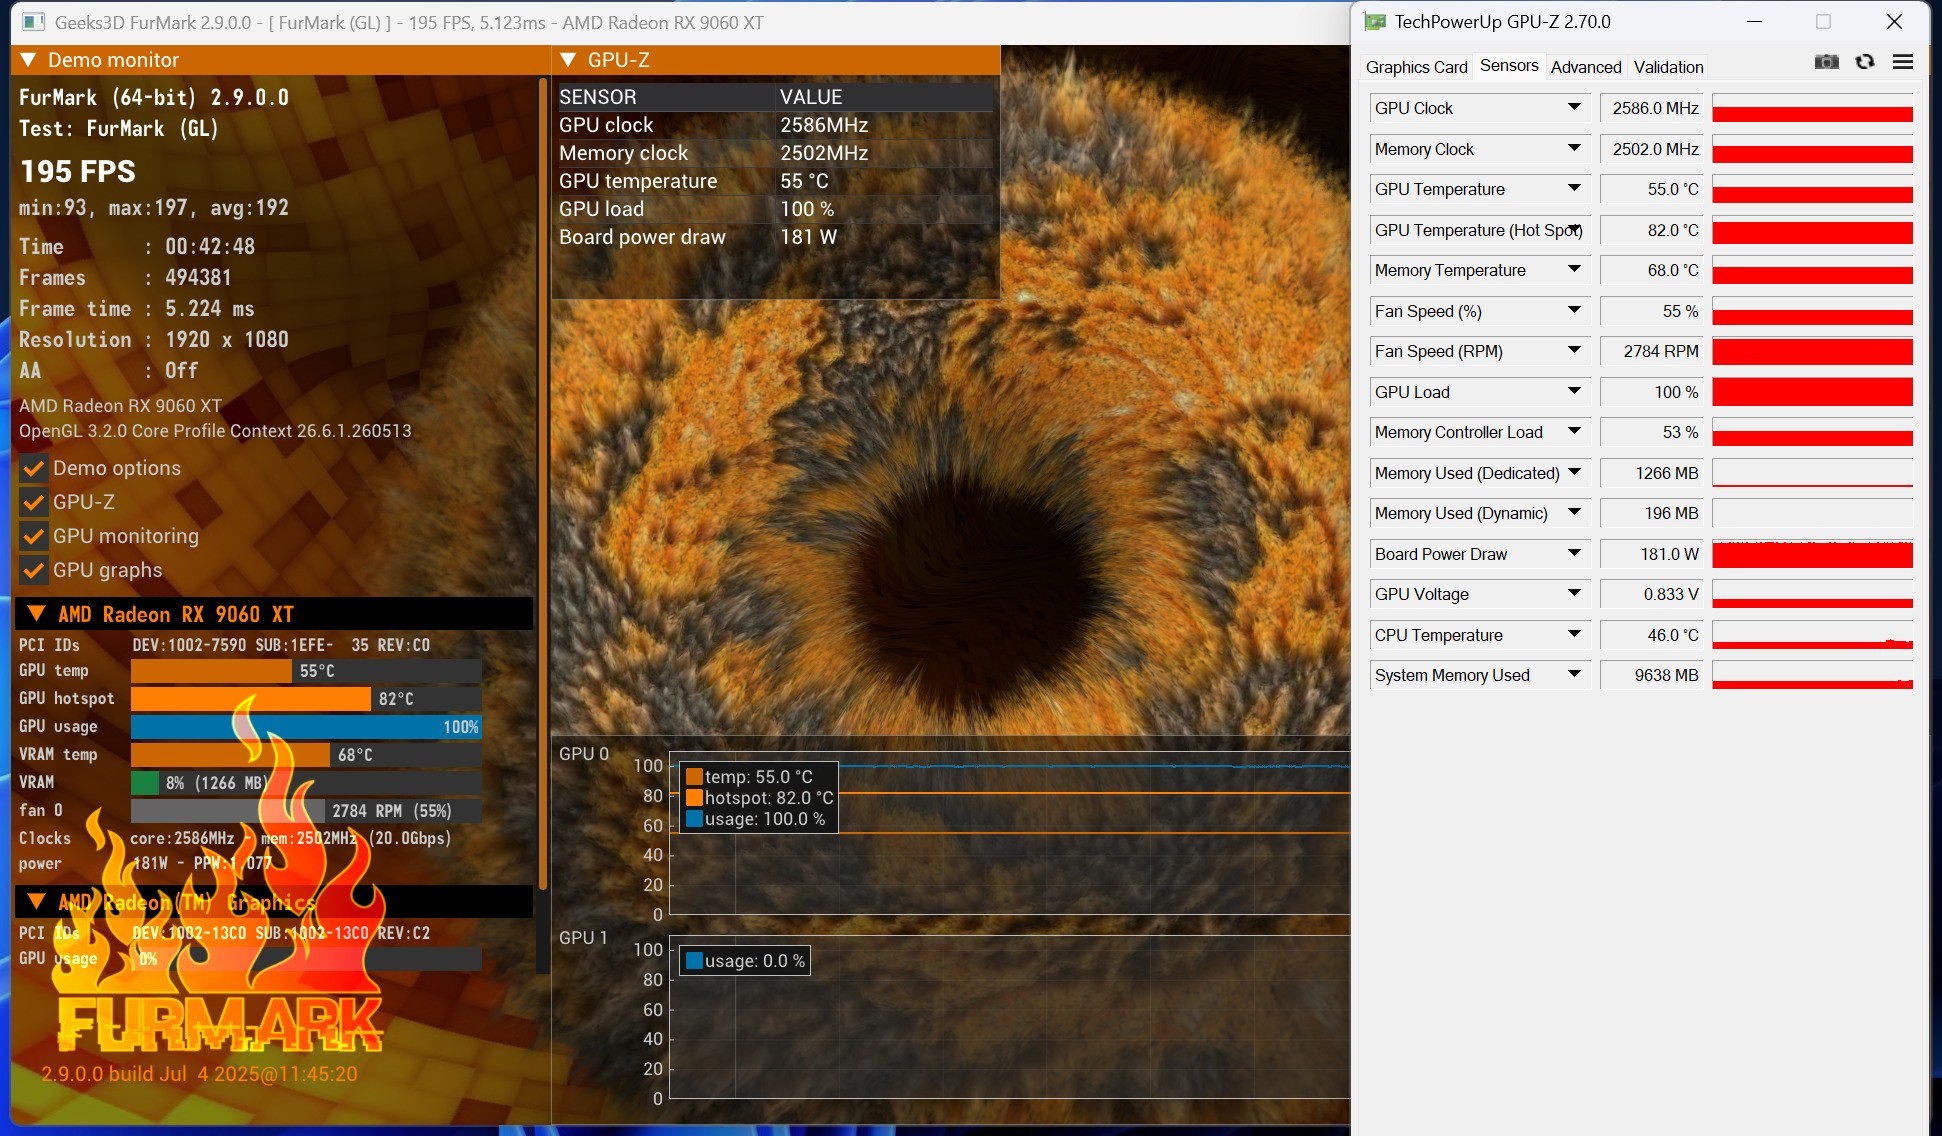Open the Memory Temperature sensor dropdown
The height and width of the screenshot is (1136, 1942).
pos(1574,270)
